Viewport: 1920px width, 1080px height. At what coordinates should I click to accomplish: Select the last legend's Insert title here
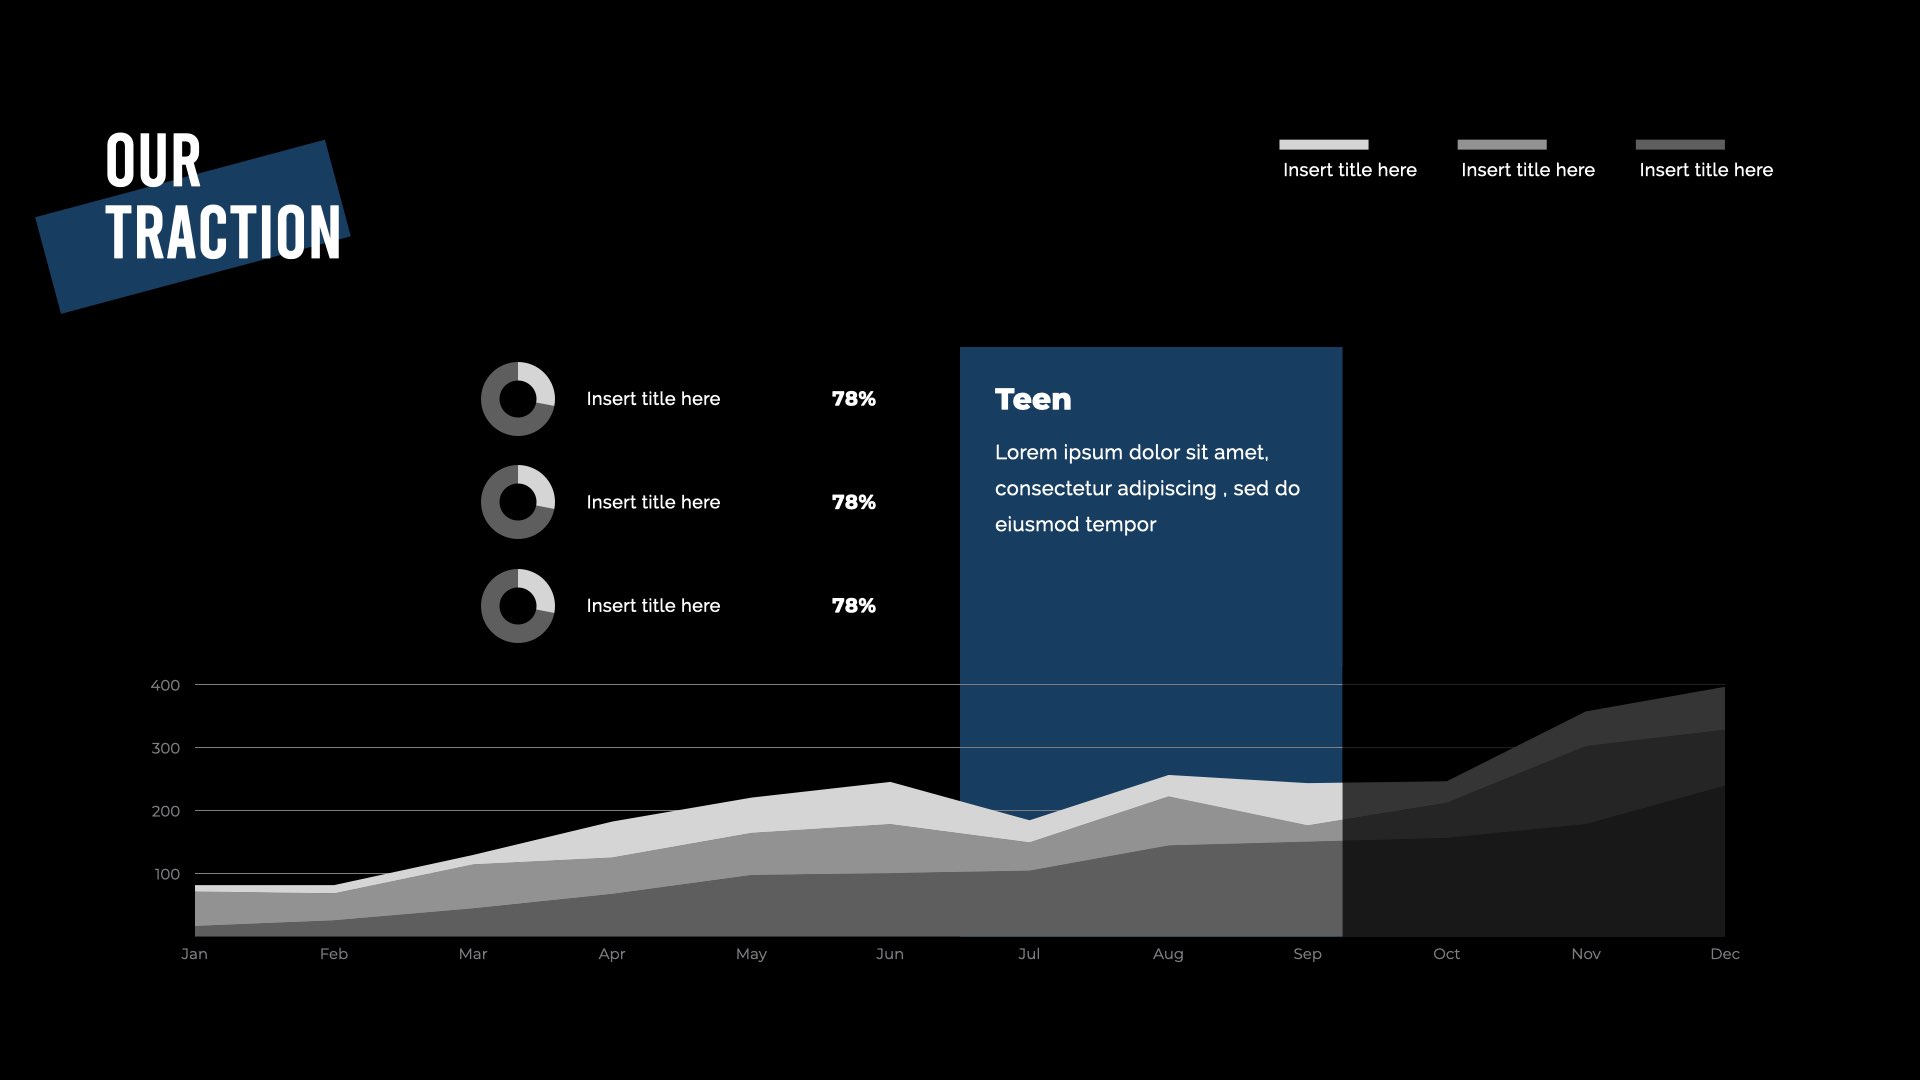coord(1705,170)
